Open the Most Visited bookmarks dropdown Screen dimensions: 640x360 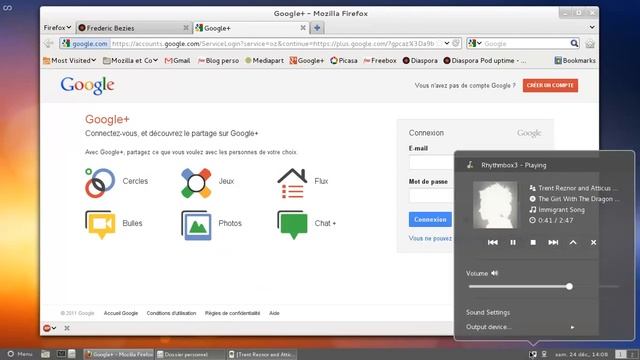point(69,60)
